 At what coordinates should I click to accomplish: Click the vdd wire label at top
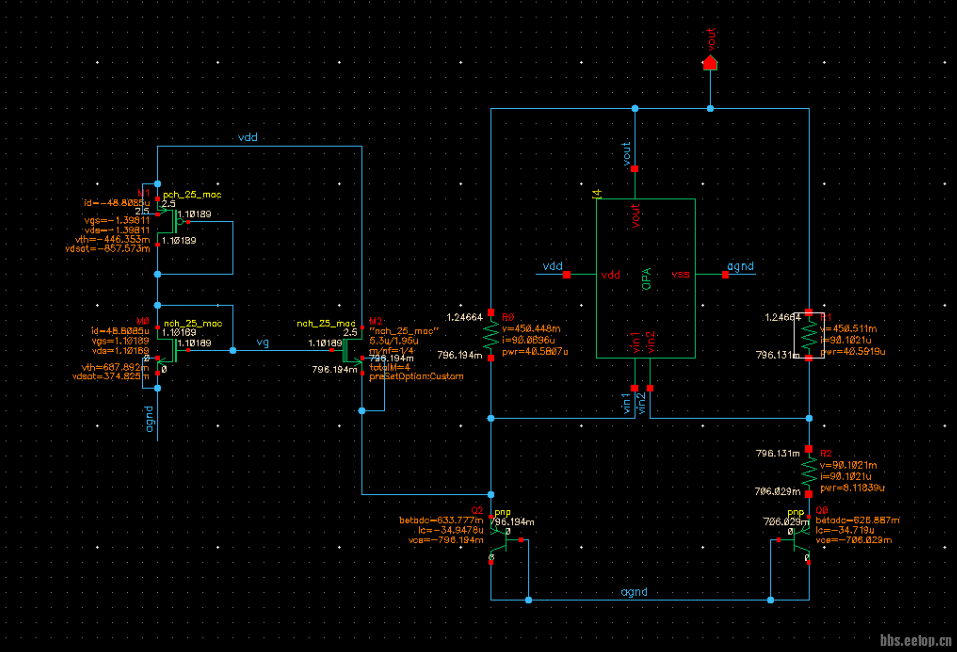coord(248,137)
